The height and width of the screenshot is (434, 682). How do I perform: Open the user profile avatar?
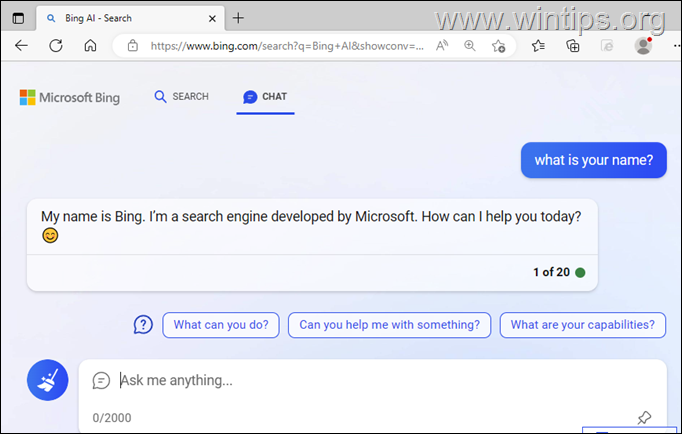click(643, 46)
